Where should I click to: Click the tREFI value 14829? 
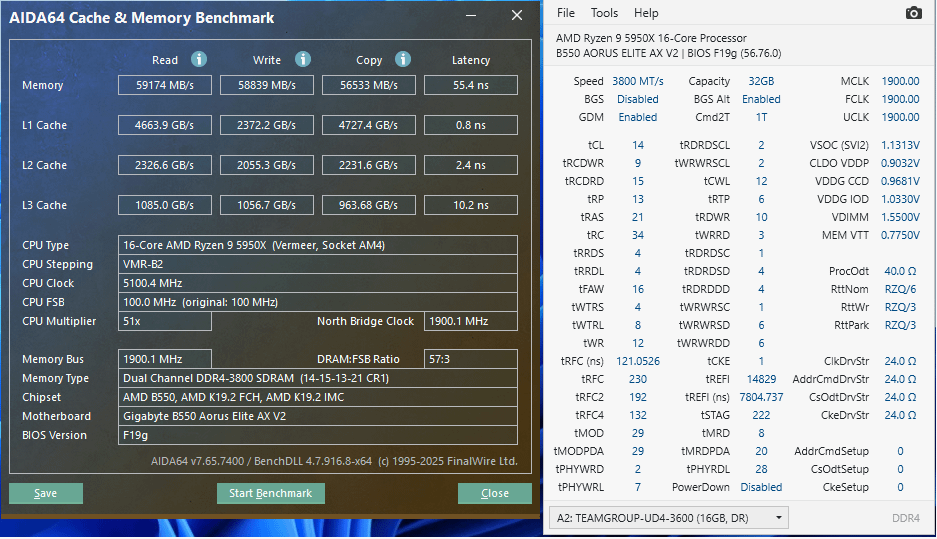(x=761, y=379)
